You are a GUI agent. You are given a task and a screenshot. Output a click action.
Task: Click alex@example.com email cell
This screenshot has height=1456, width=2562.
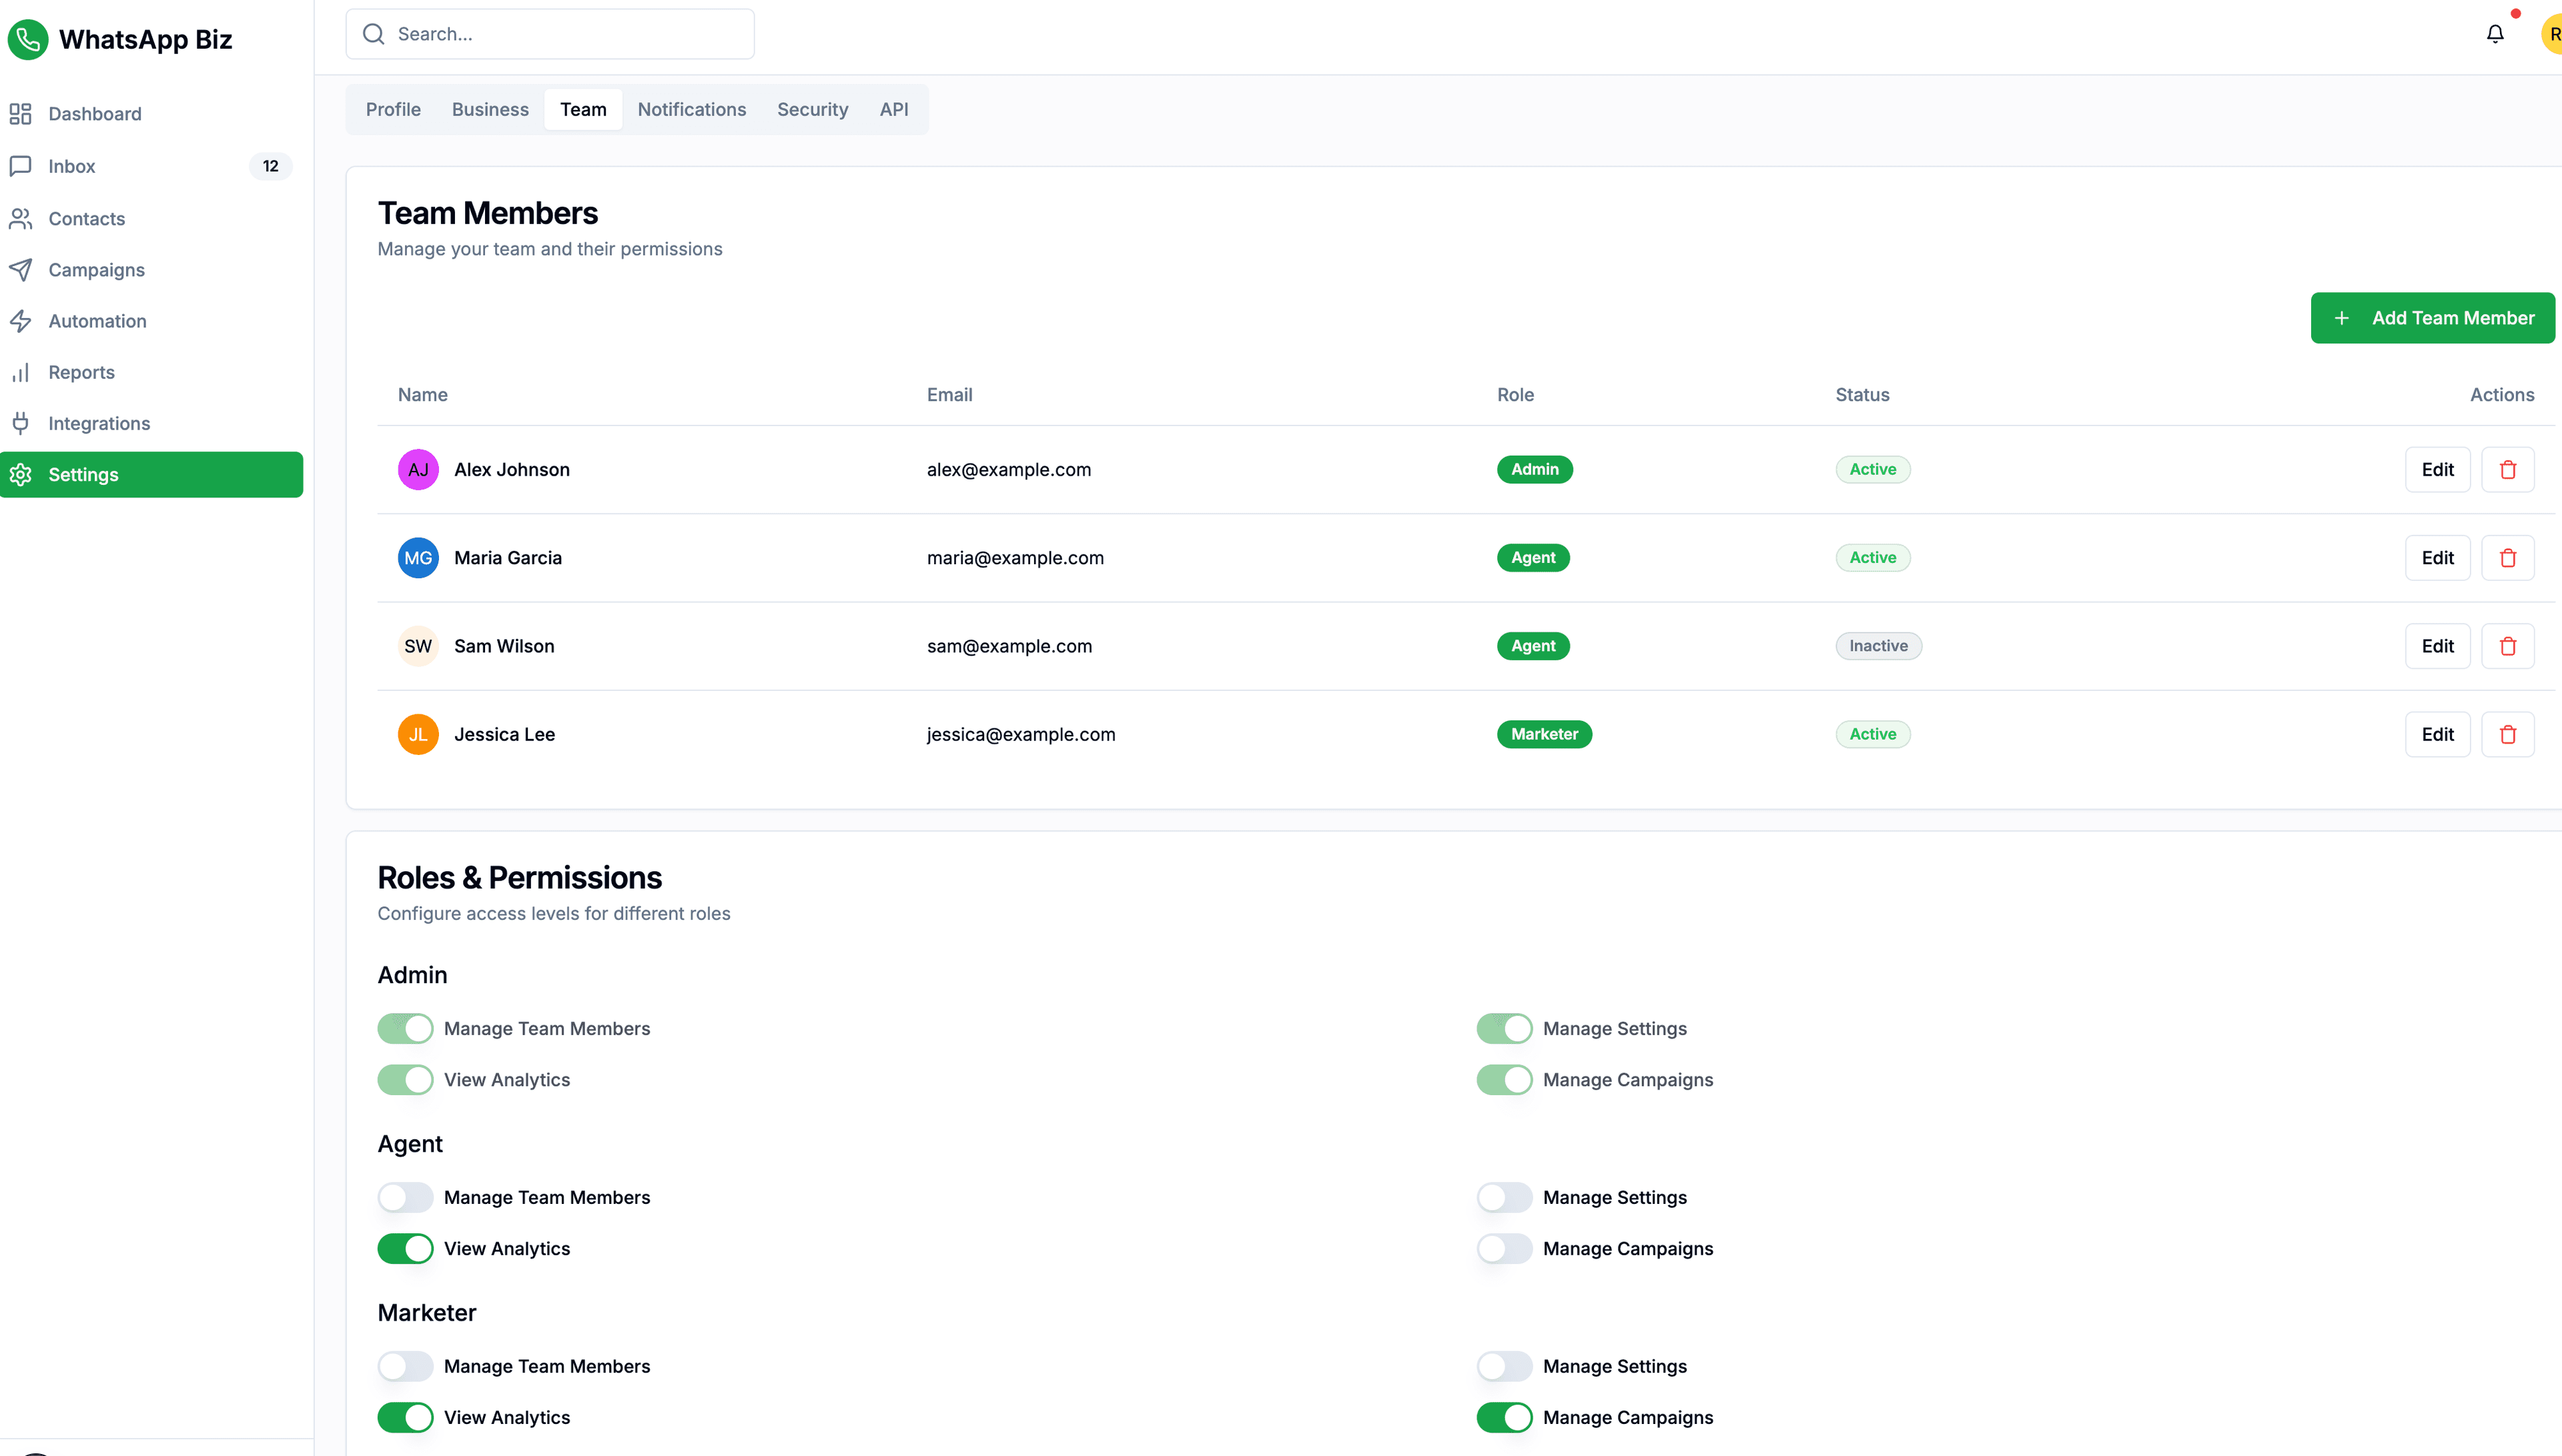click(1009, 470)
